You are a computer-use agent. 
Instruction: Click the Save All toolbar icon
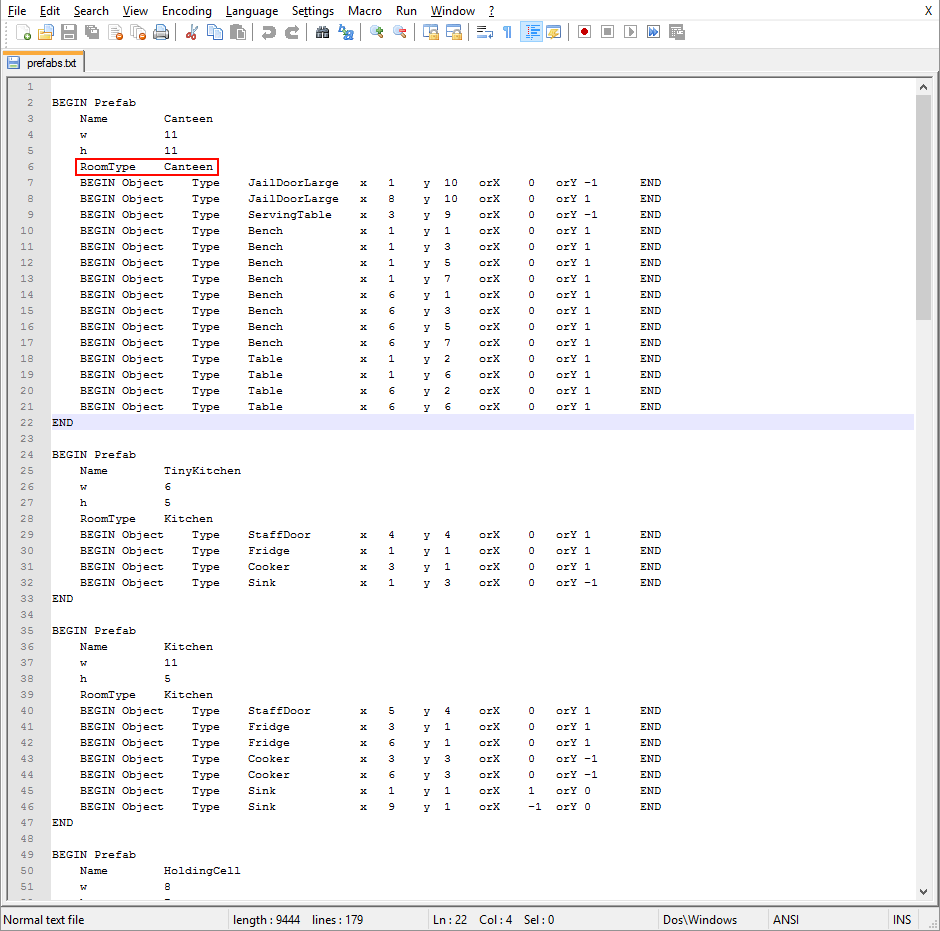(92, 32)
